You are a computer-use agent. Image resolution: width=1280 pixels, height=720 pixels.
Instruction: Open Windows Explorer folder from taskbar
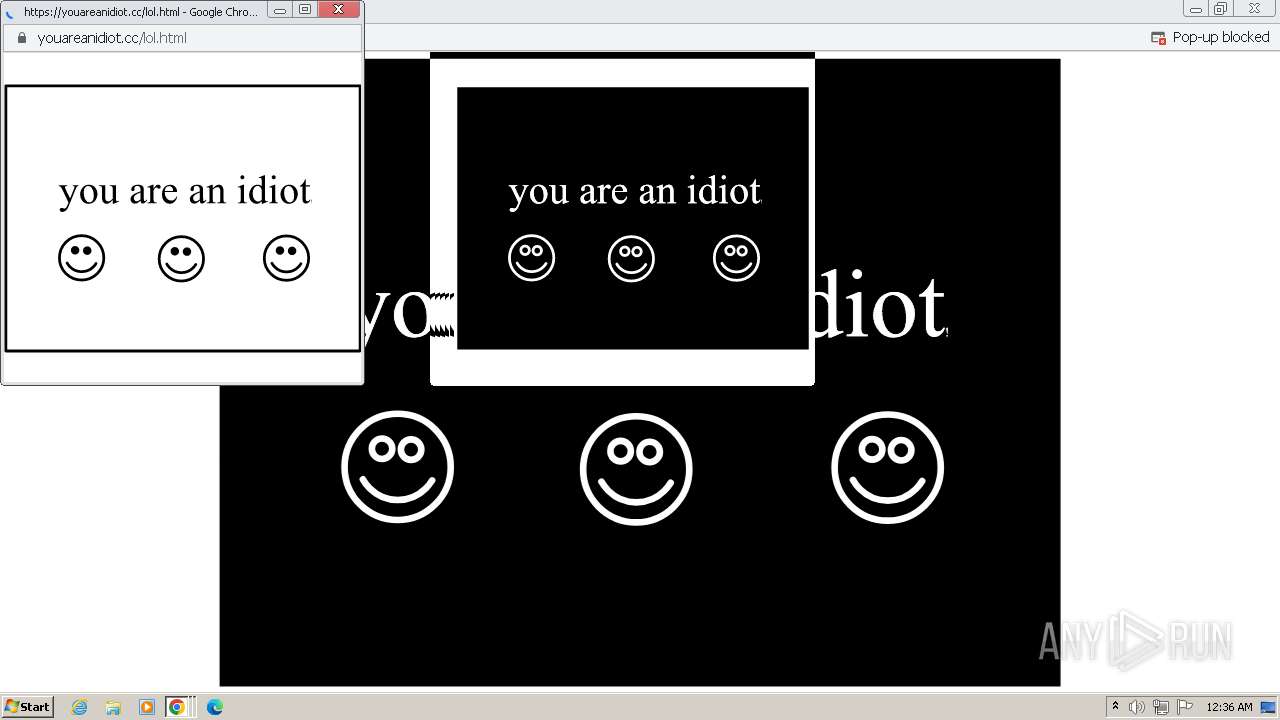[113, 707]
